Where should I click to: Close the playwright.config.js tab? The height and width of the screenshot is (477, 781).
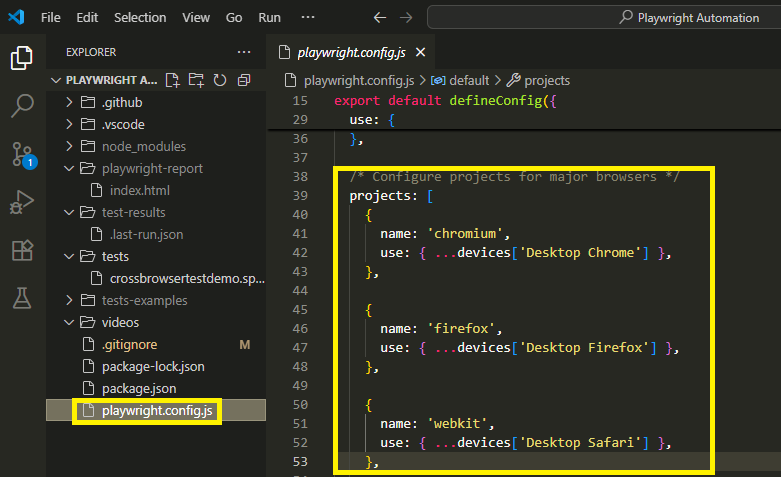click(x=420, y=52)
